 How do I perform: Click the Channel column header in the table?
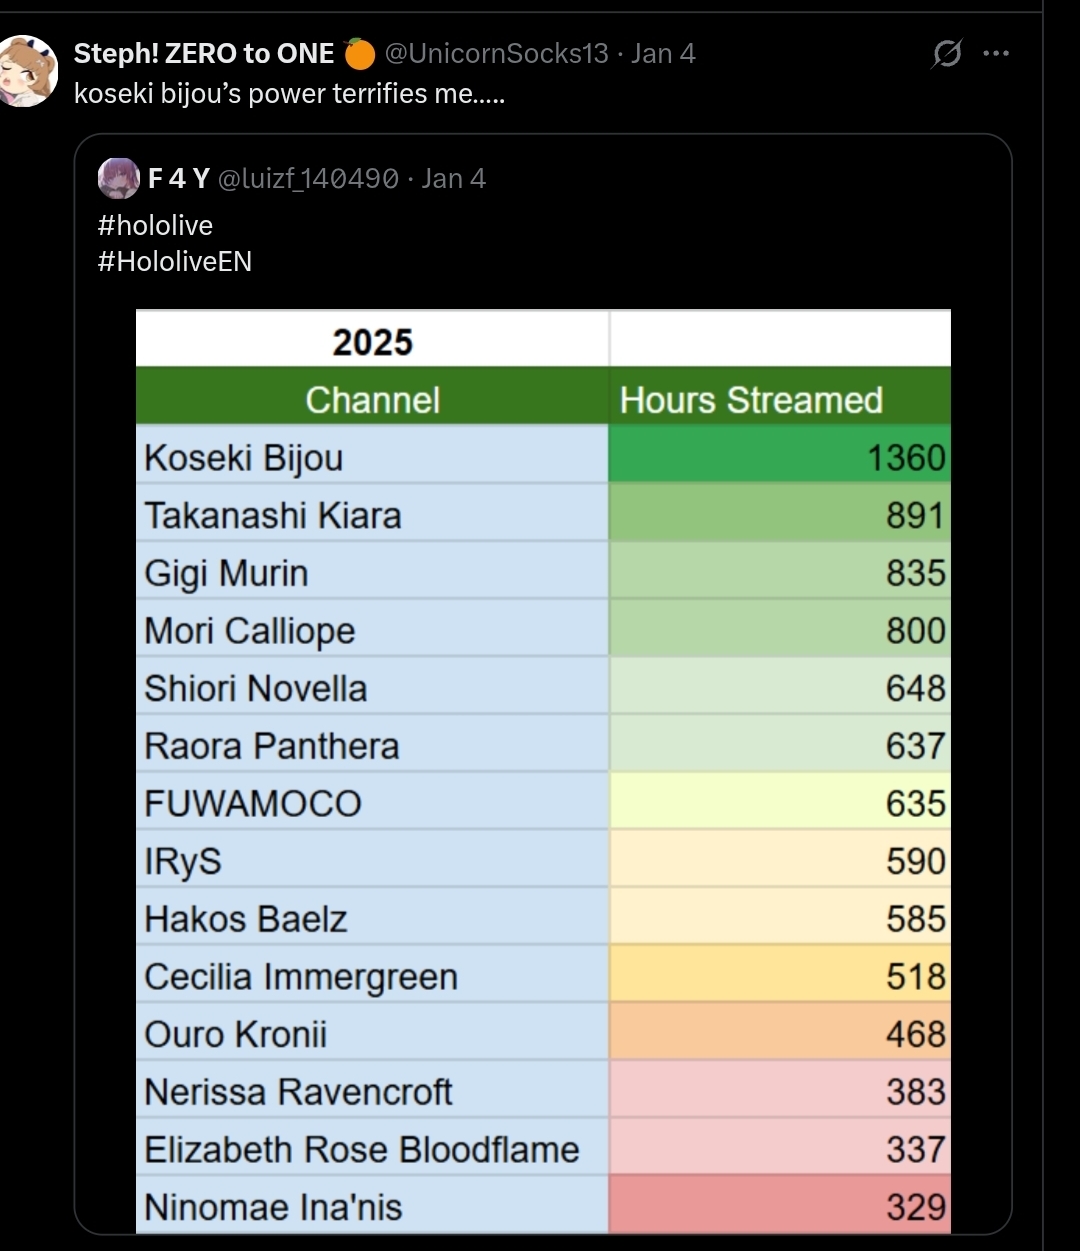pos(372,400)
